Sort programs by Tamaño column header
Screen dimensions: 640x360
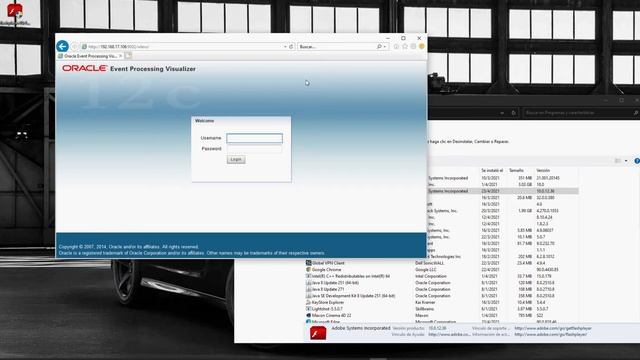click(517, 170)
